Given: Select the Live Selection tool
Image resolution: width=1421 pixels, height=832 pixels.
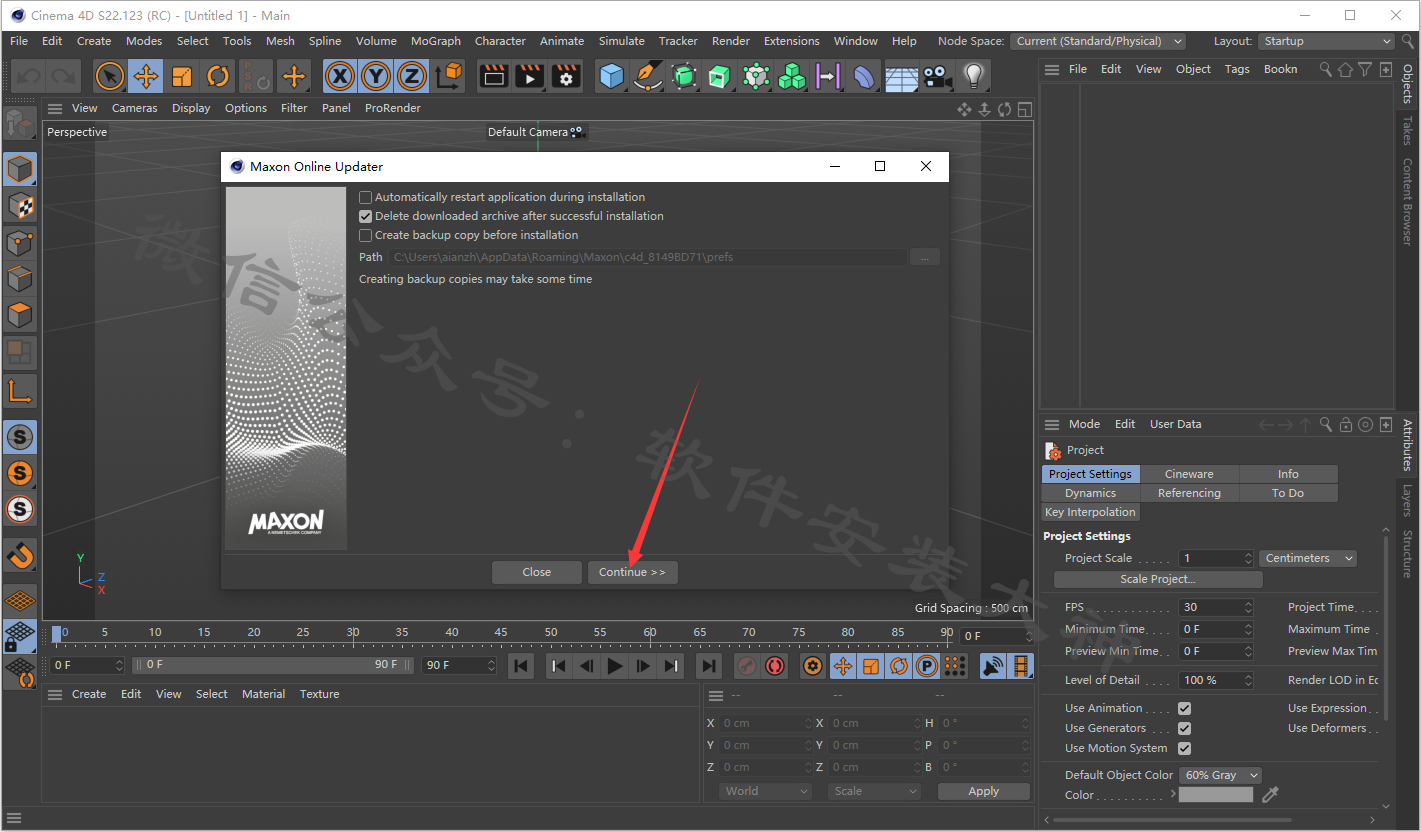Looking at the screenshot, I should click(110, 76).
